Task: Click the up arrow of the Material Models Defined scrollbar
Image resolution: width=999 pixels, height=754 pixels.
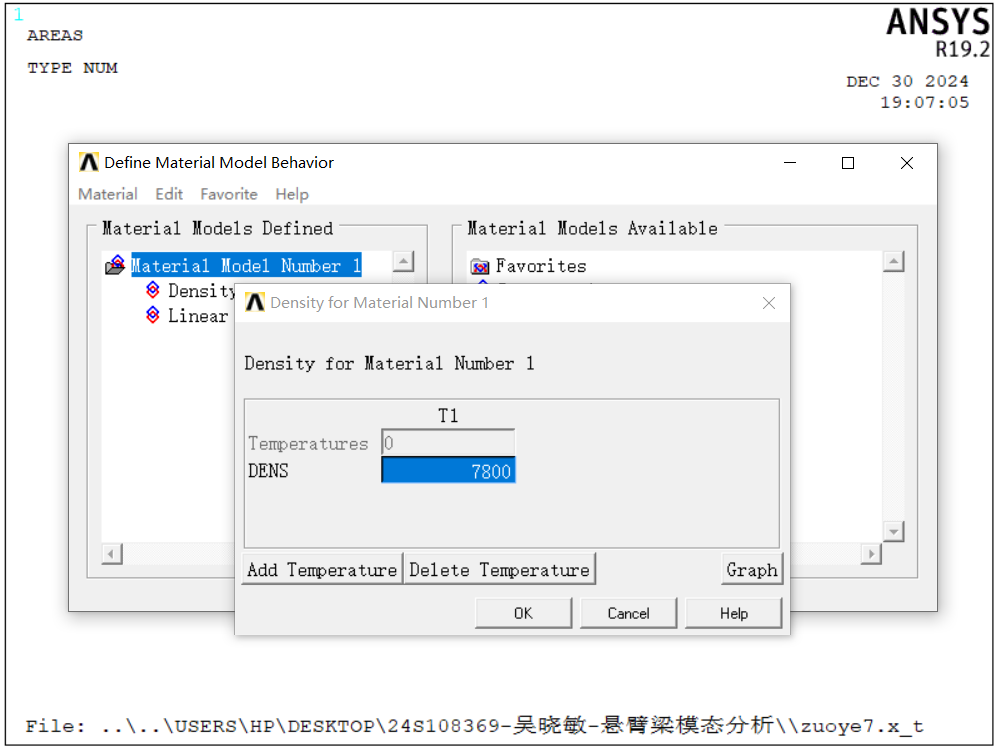Action: [403, 261]
